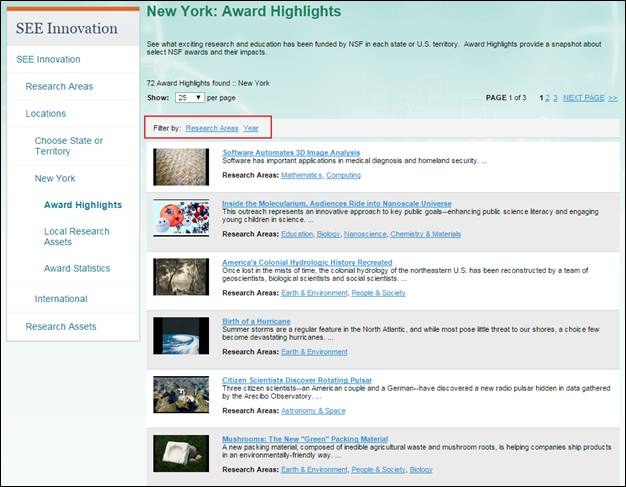The height and width of the screenshot is (487, 626).
Task: Open Research Areas in the sidebar
Action: tap(59, 86)
